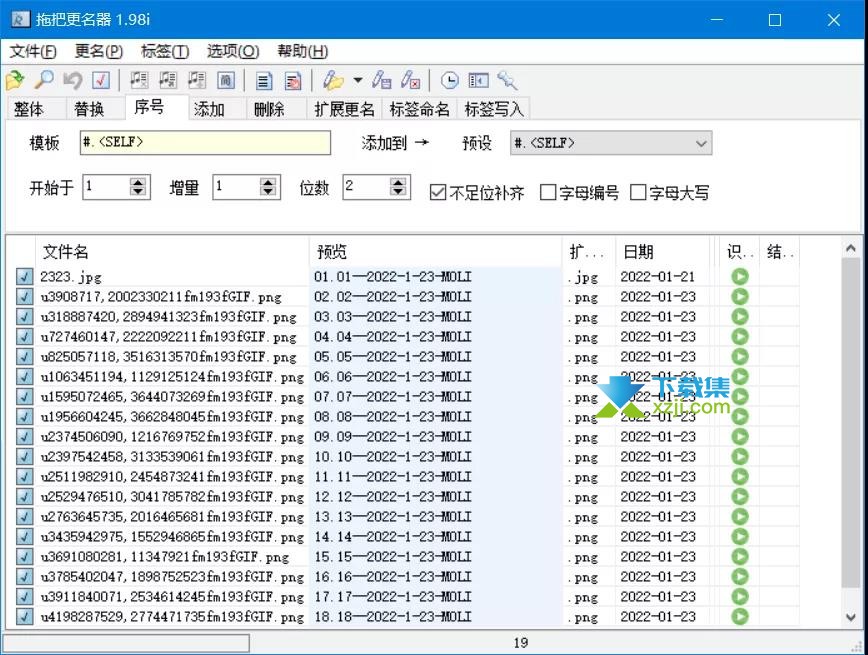Click the file list scrollbar down arrow
This screenshot has height=655, width=868.
(851, 617)
